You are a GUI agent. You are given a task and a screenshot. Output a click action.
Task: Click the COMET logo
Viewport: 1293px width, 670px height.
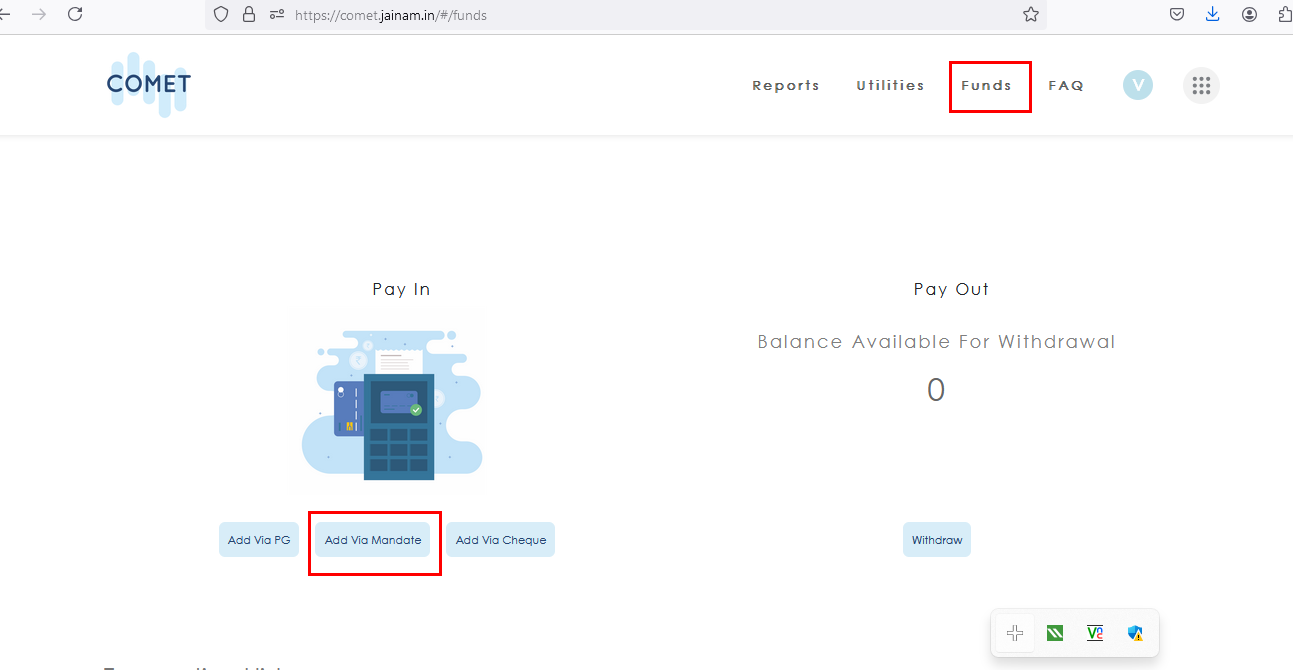point(148,85)
